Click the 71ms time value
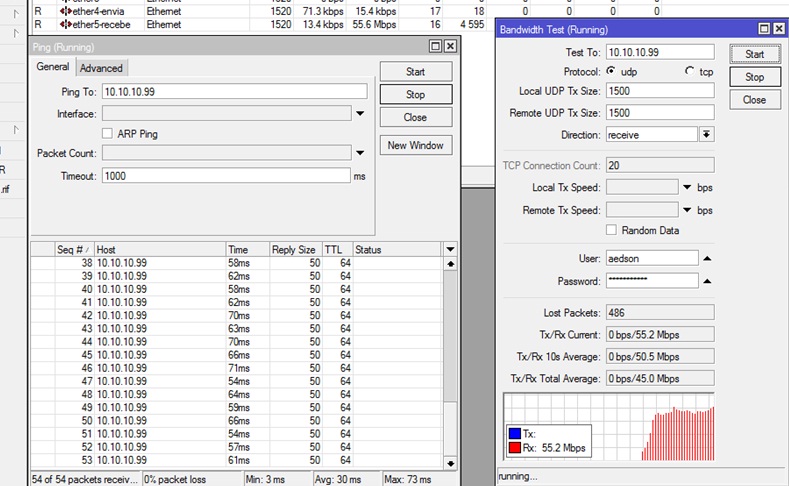 (239, 368)
